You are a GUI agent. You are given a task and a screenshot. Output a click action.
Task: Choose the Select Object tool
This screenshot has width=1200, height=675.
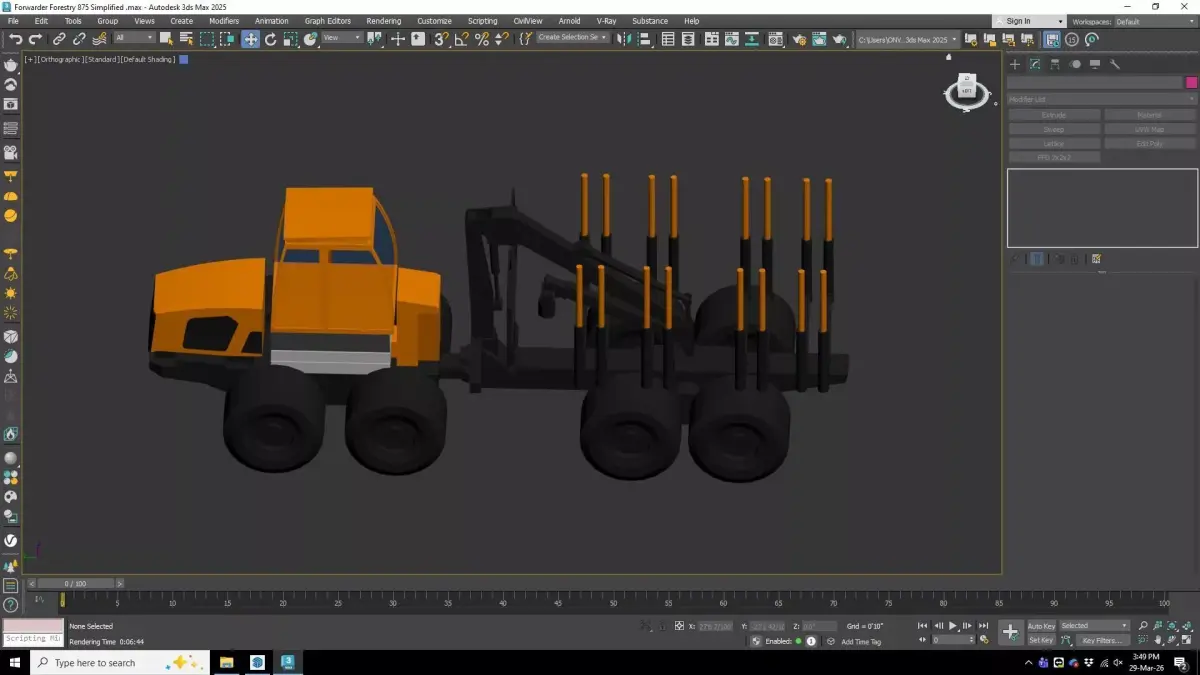pyautogui.click(x=166, y=39)
